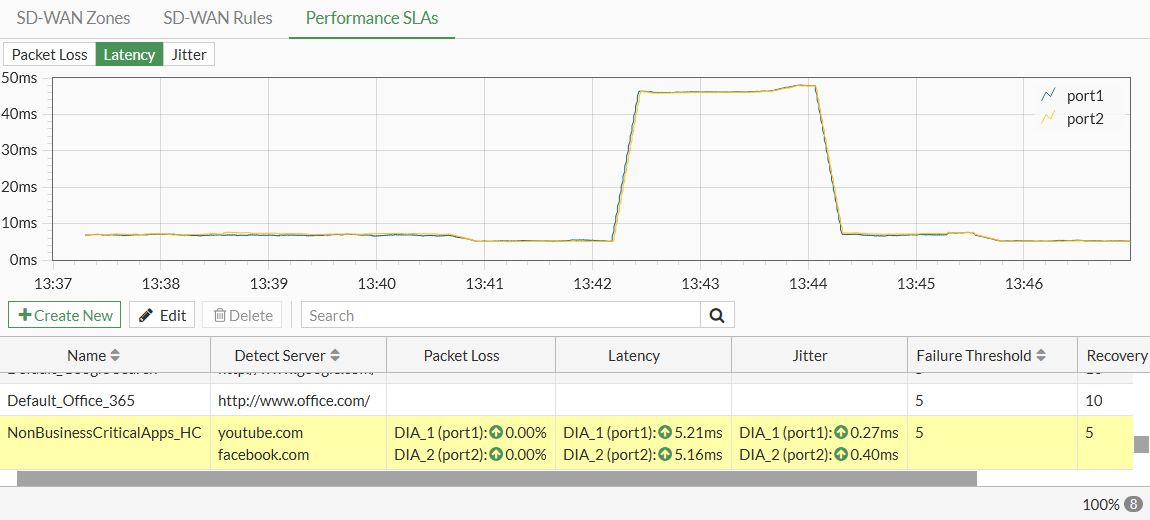The width and height of the screenshot is (1150, 520).
Task: Click the port1 legend line icon
Action: coord(1049,96)
